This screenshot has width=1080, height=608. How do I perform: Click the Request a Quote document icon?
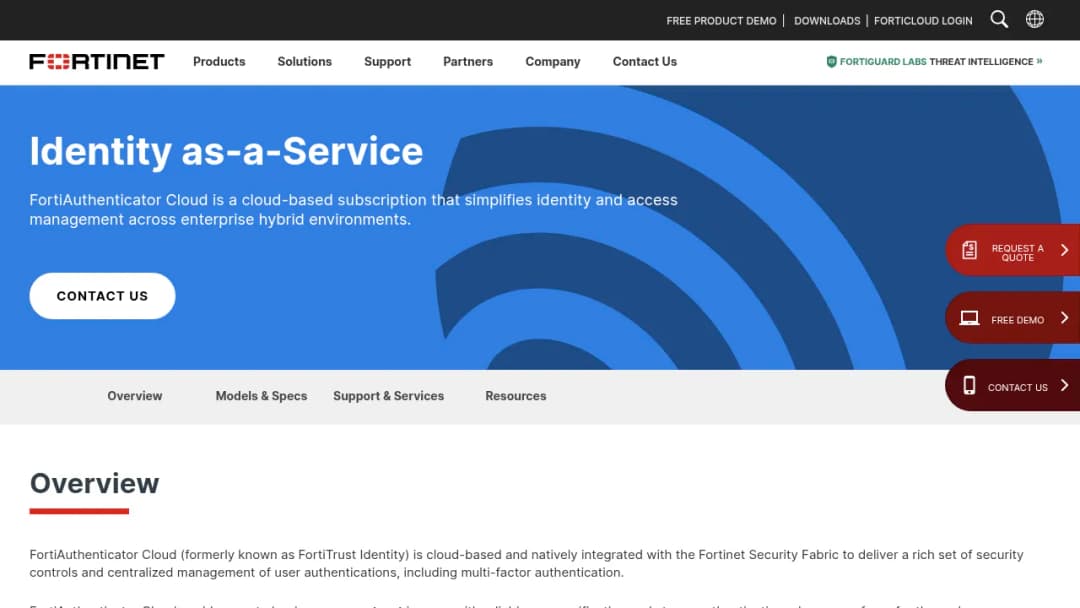[x=969, y=250]
